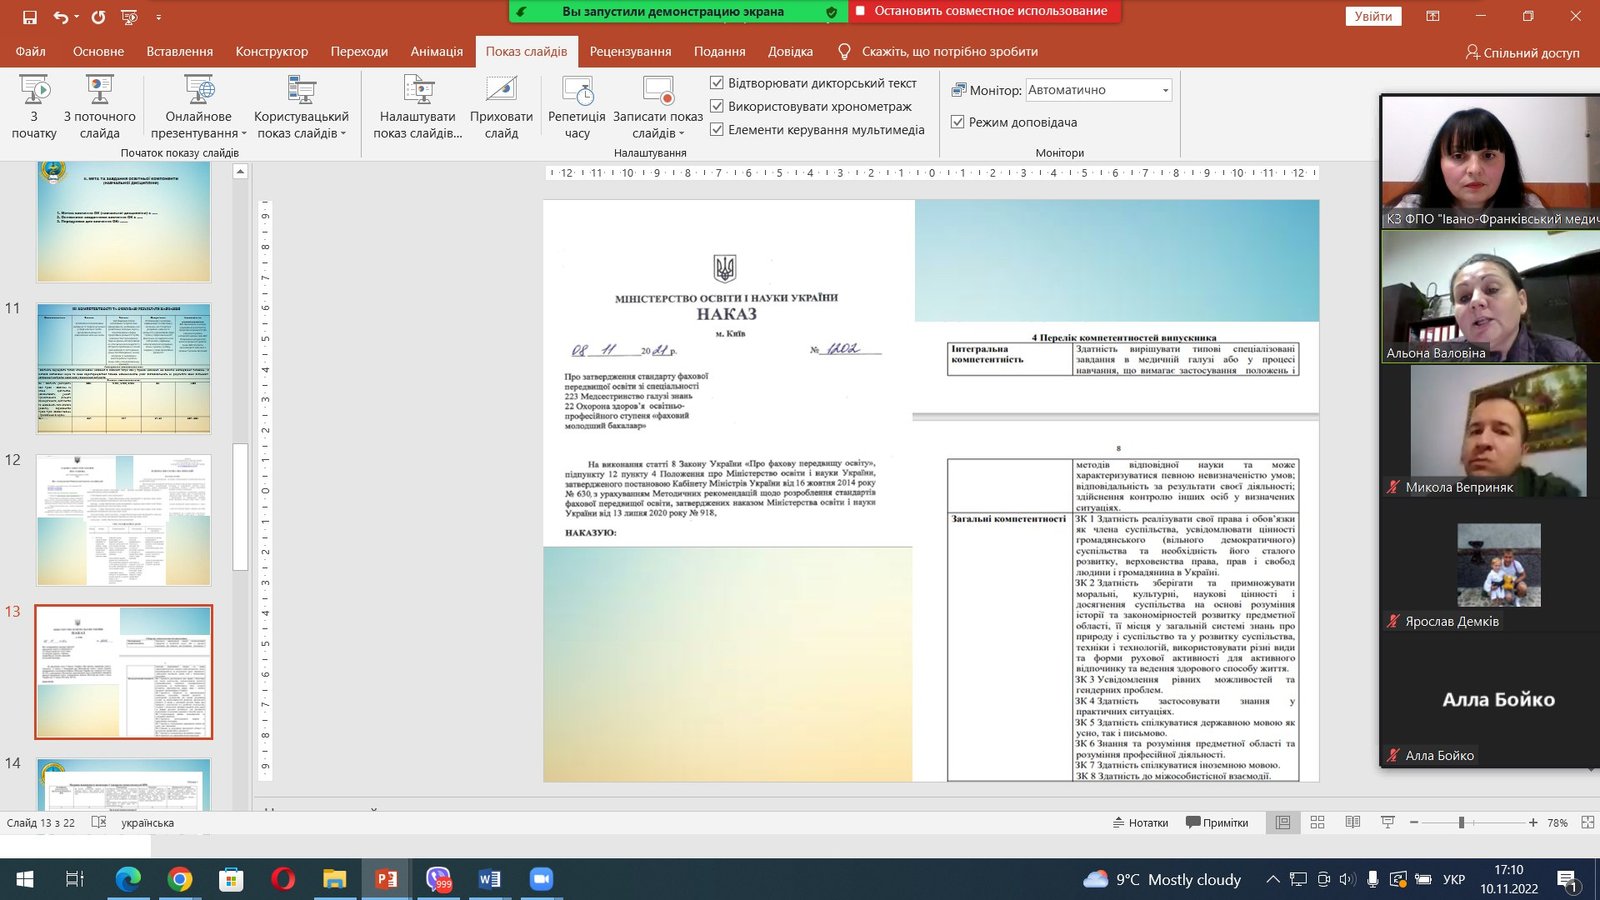Screen dimensions: 1600x900
Task: Start slideshow from current slide
Action: (99, 92)
